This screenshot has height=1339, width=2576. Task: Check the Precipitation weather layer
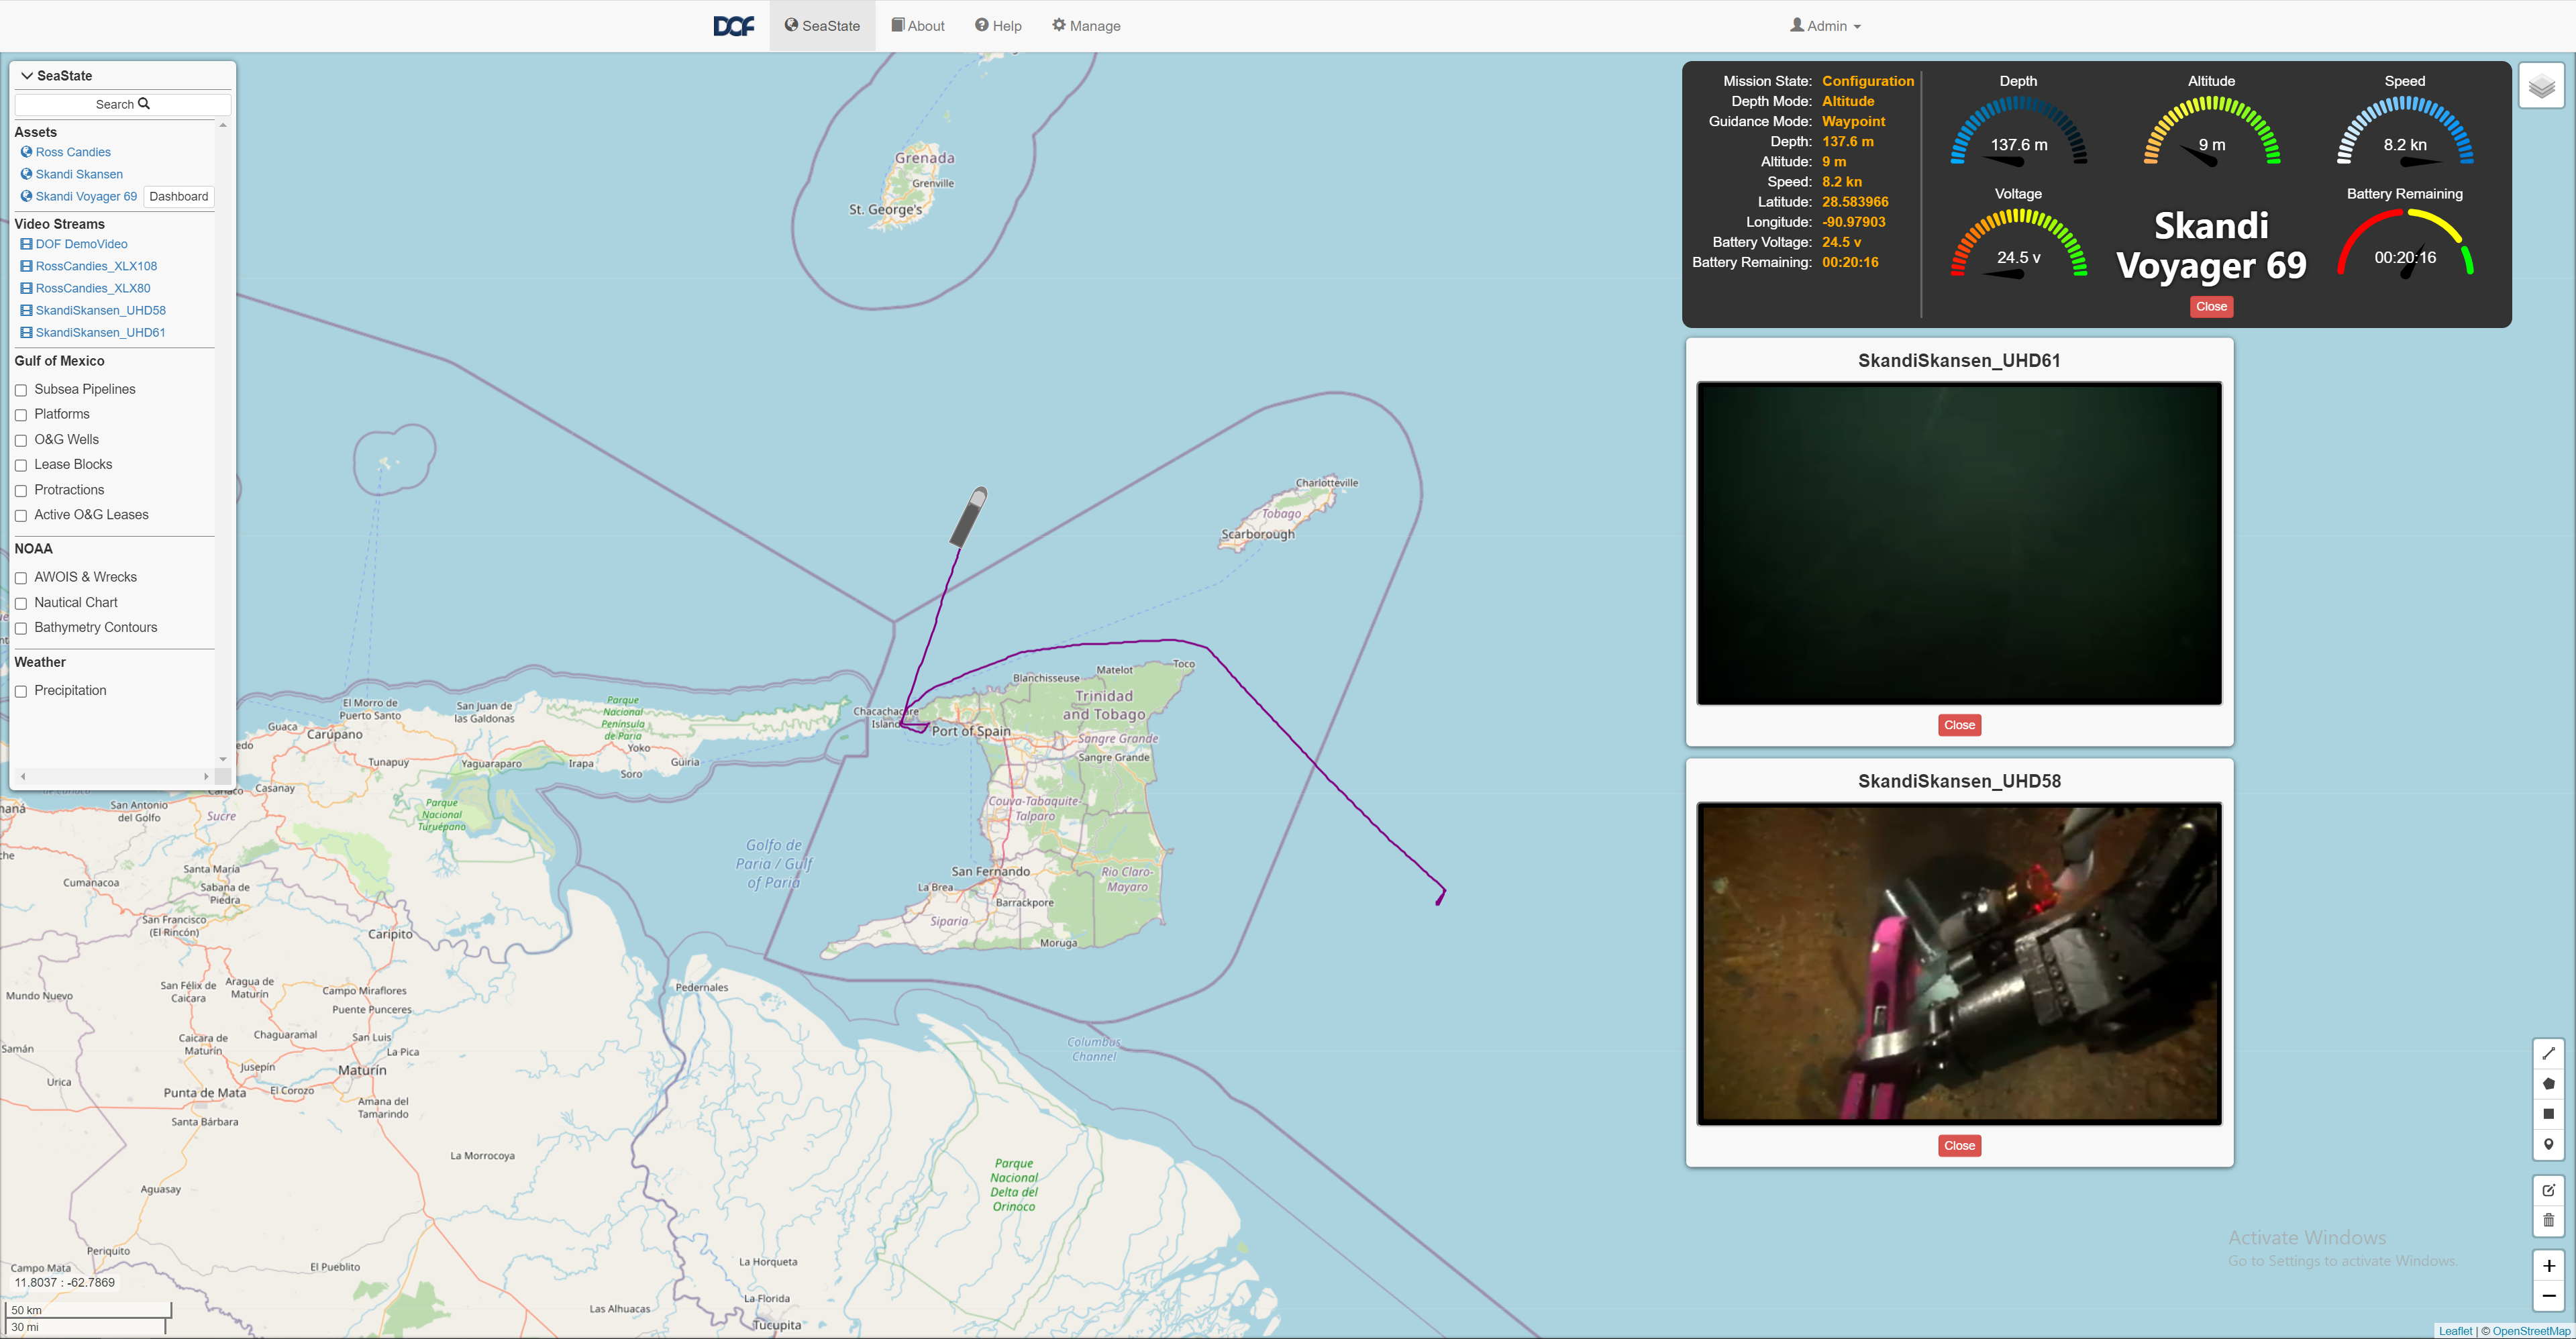point(21,691)
